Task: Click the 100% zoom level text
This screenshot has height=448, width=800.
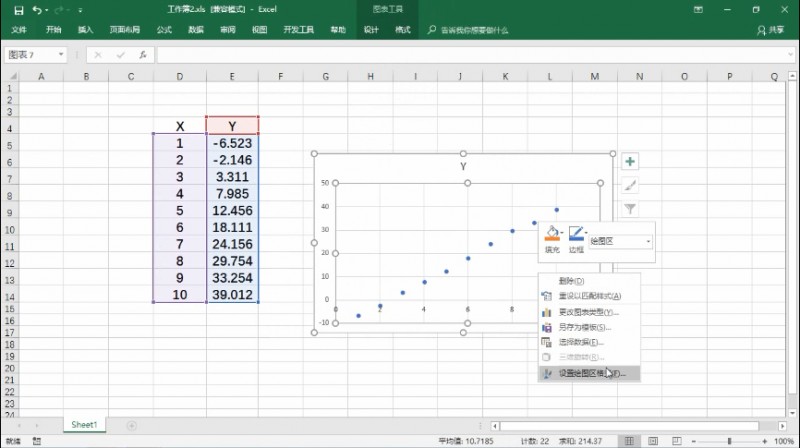Action: (x=784, y=441)
